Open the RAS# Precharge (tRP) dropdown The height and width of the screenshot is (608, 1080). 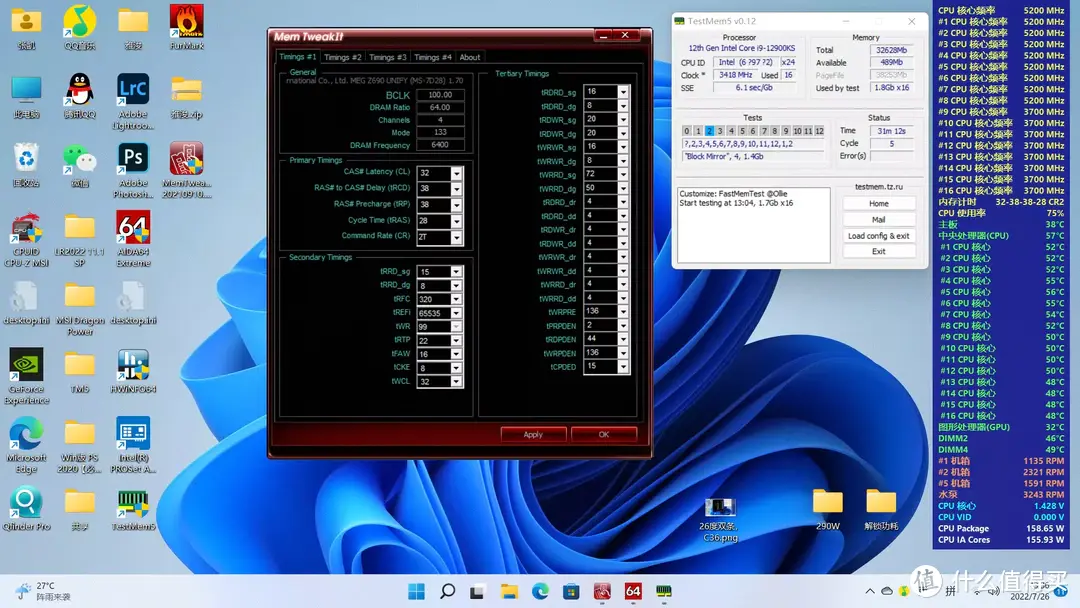(x=456, y=205)
